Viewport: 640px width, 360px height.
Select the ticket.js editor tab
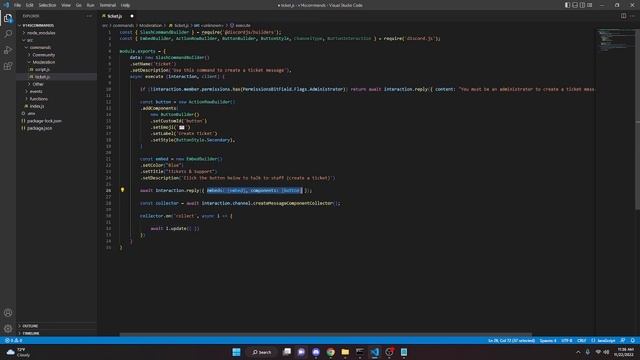[118, 16]
